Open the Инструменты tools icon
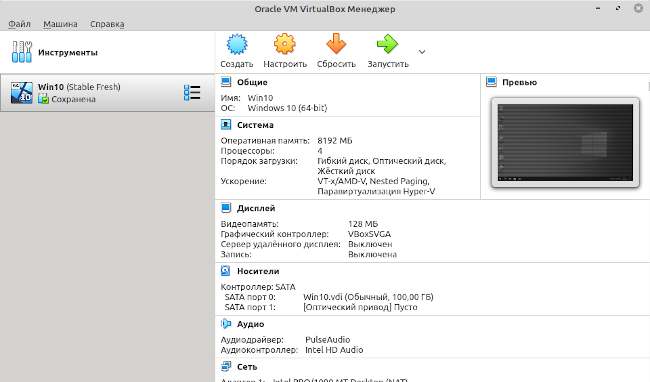This screenshot has width=650, height=382. coord(22,52)
